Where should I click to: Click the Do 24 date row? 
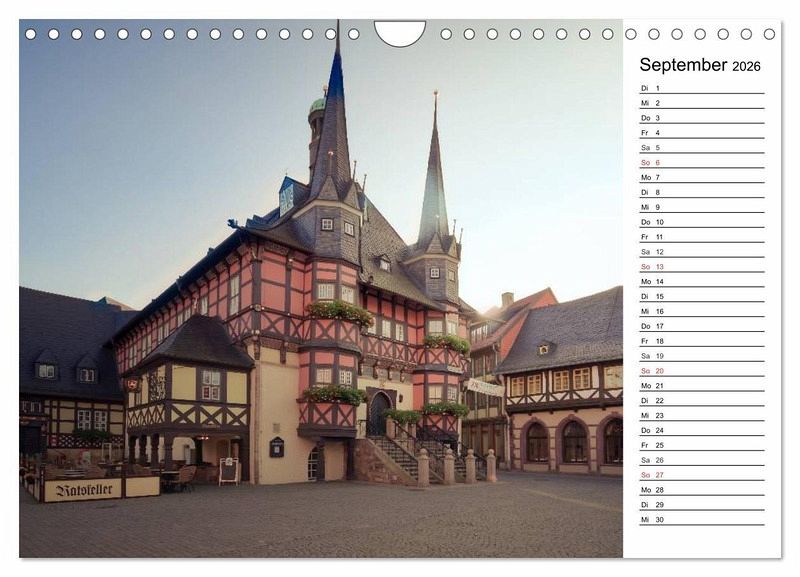click(x=701, y=430)
